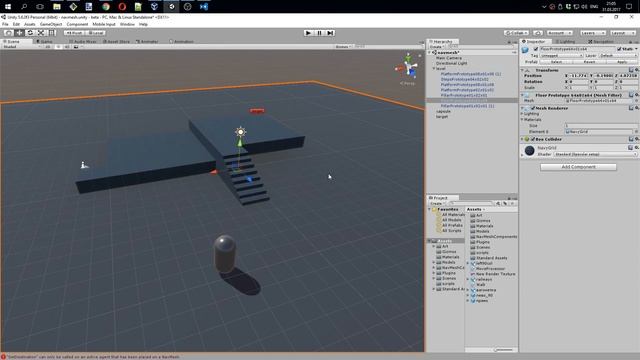Screen dimensions: 640x360
Task: Expand the Lighting section of Mesh Renderer
Action: [522, 114]
